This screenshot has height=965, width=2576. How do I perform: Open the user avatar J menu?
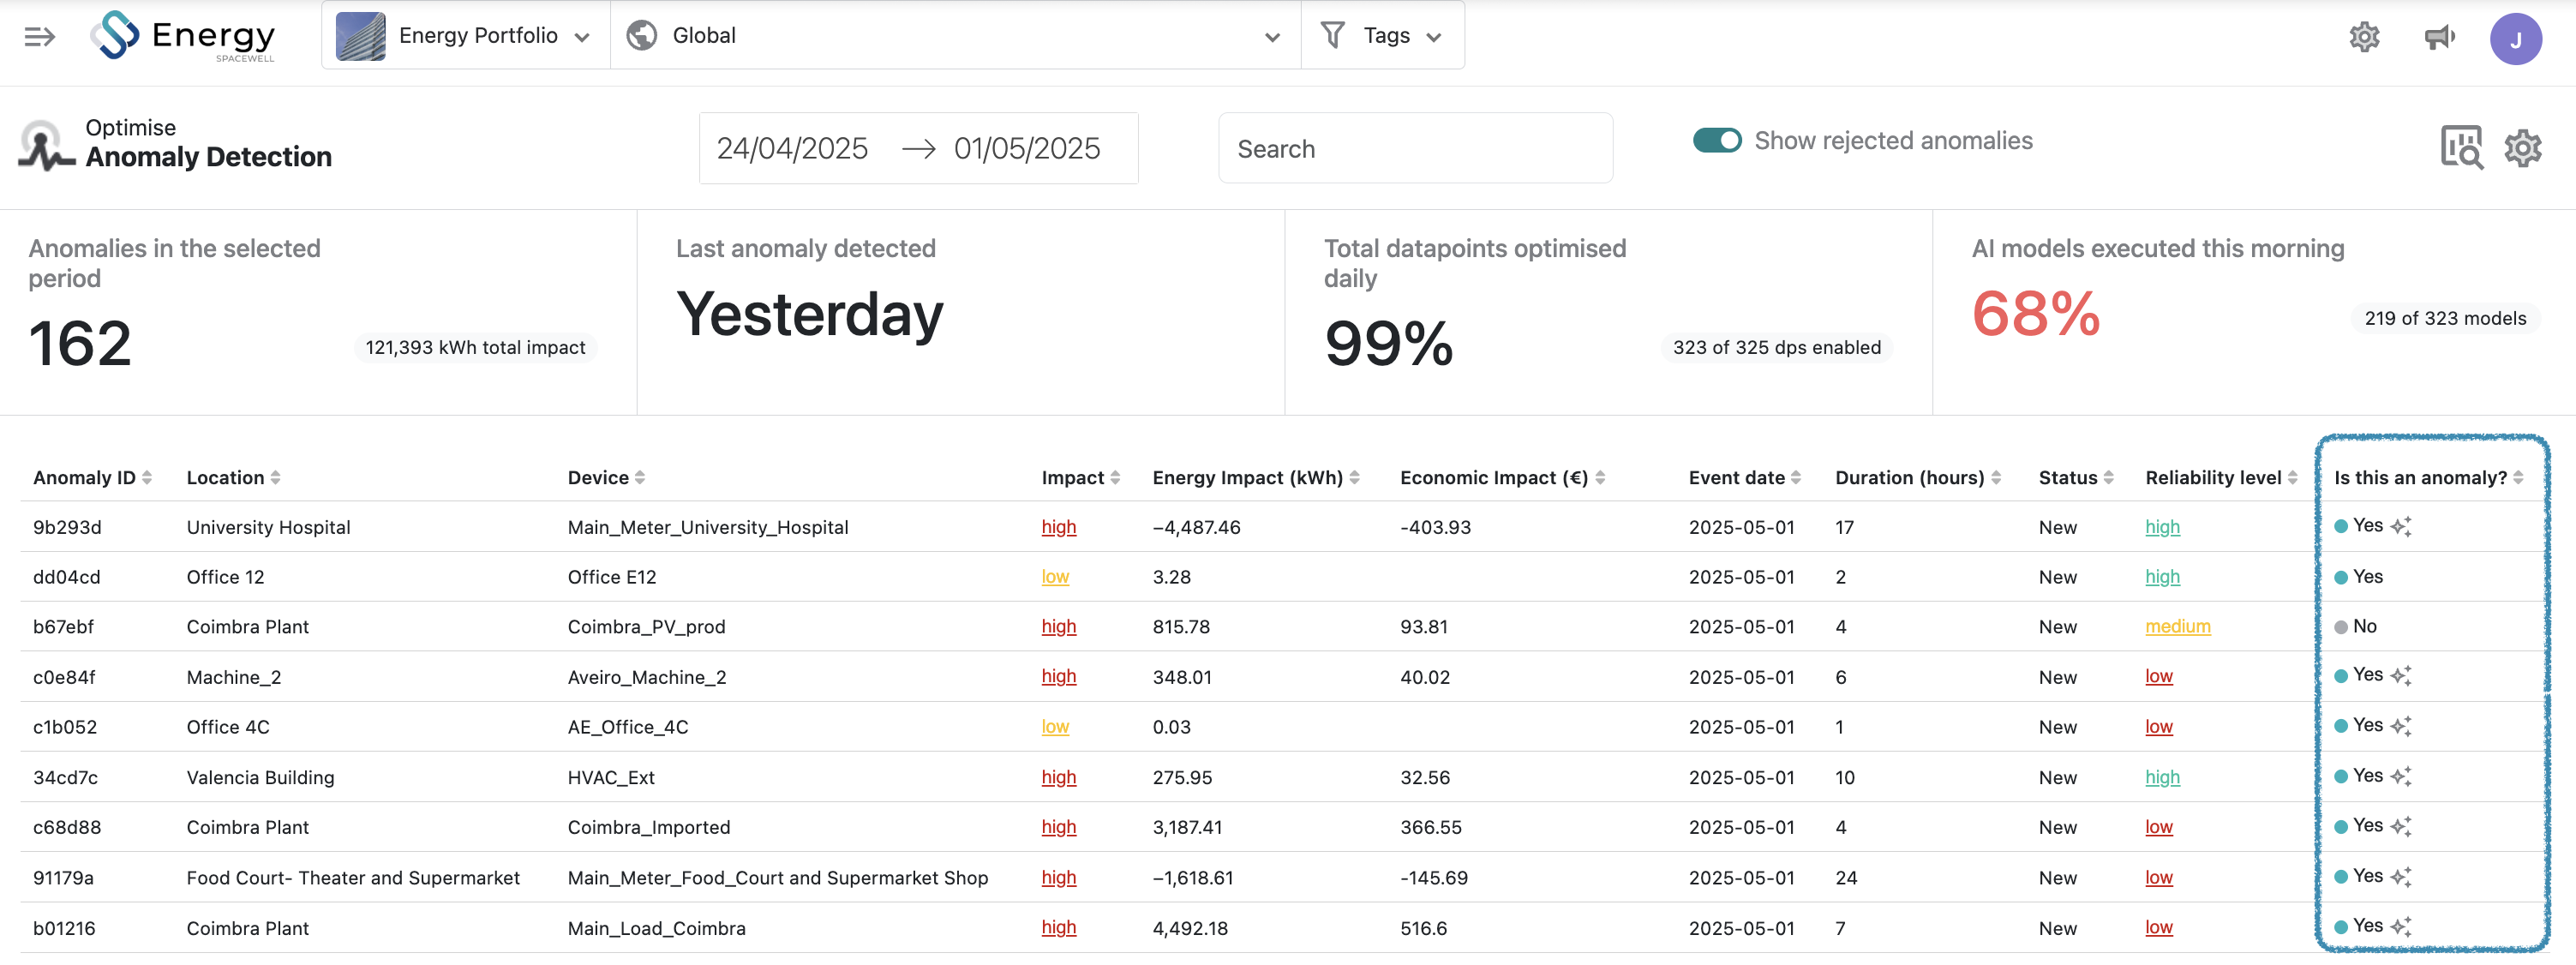pyautogui.click(x=2516, y=38)
